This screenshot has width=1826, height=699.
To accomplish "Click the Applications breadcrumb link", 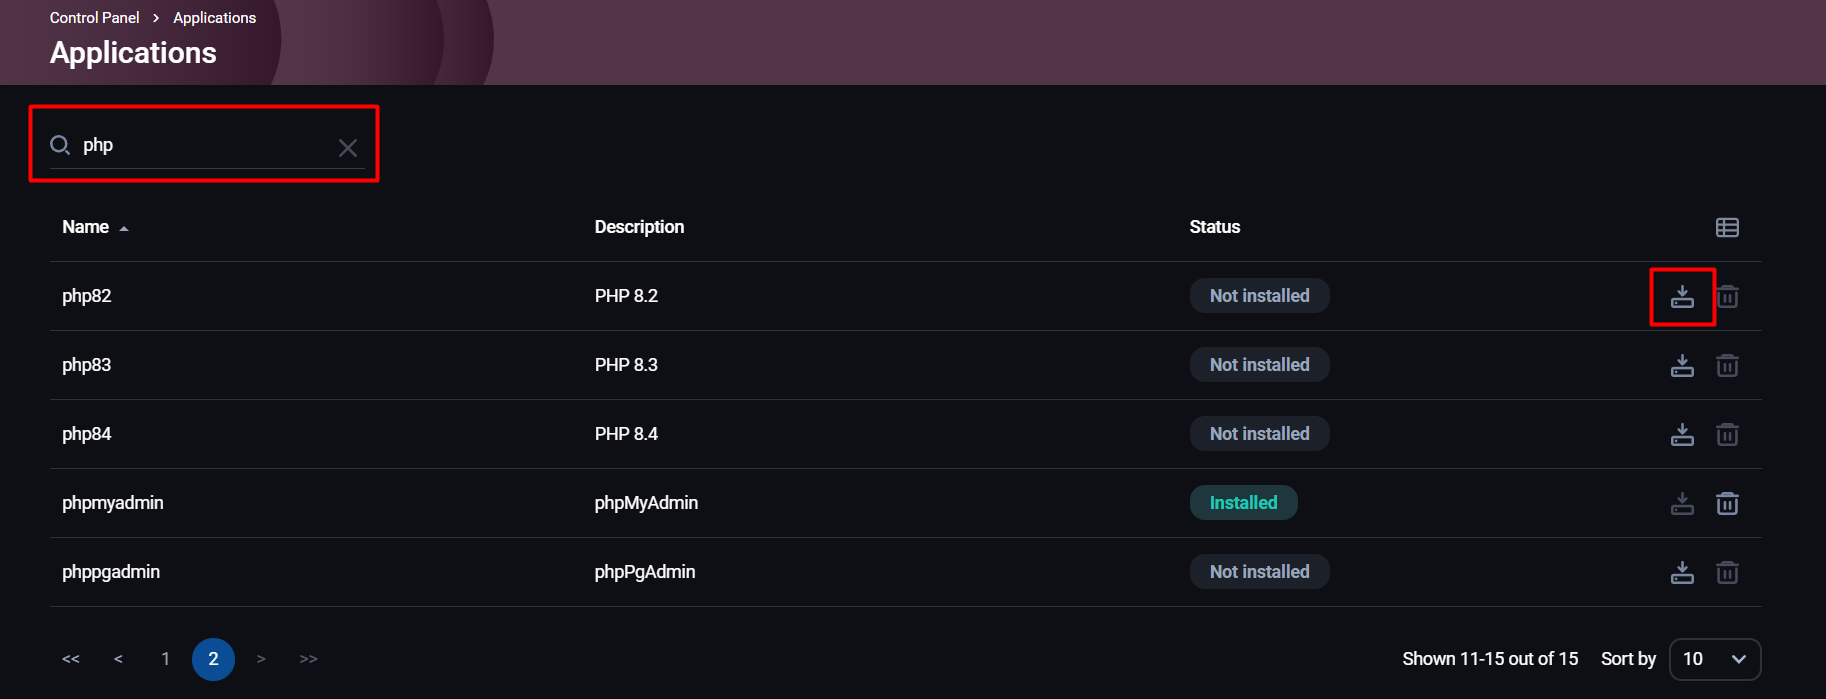I will [x=214, y=18].
